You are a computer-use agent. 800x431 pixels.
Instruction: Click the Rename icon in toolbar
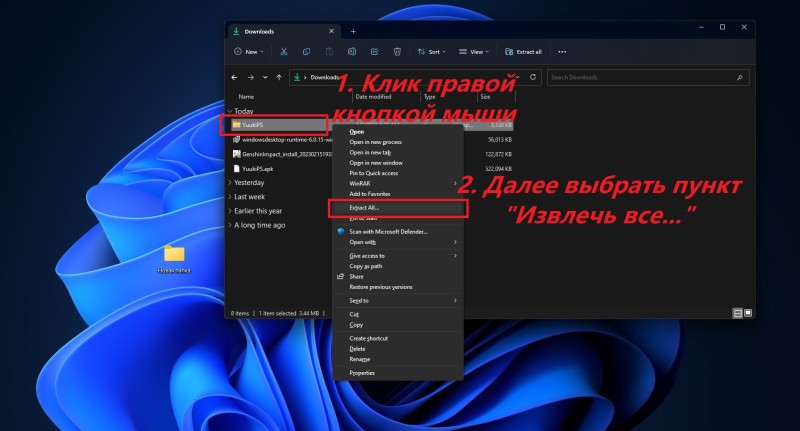[x=351, y=51]
